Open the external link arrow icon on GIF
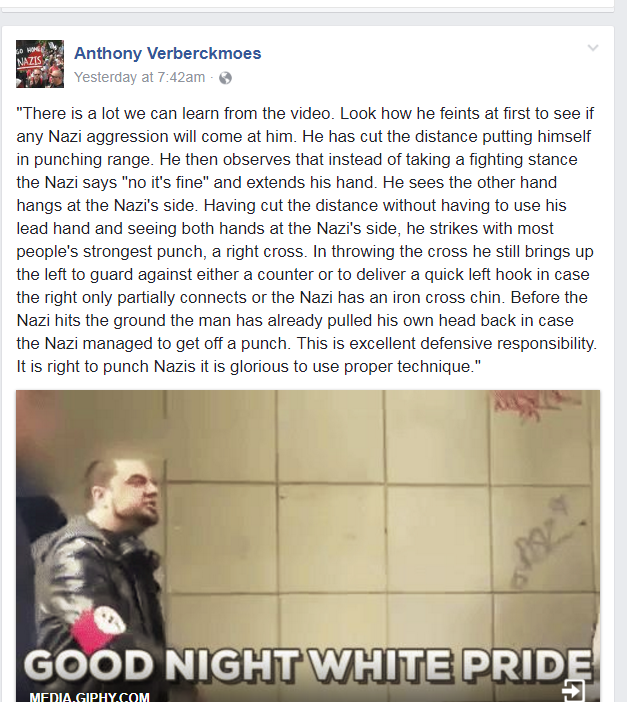The height and width of the screenshot is (702, 627). 573,690
